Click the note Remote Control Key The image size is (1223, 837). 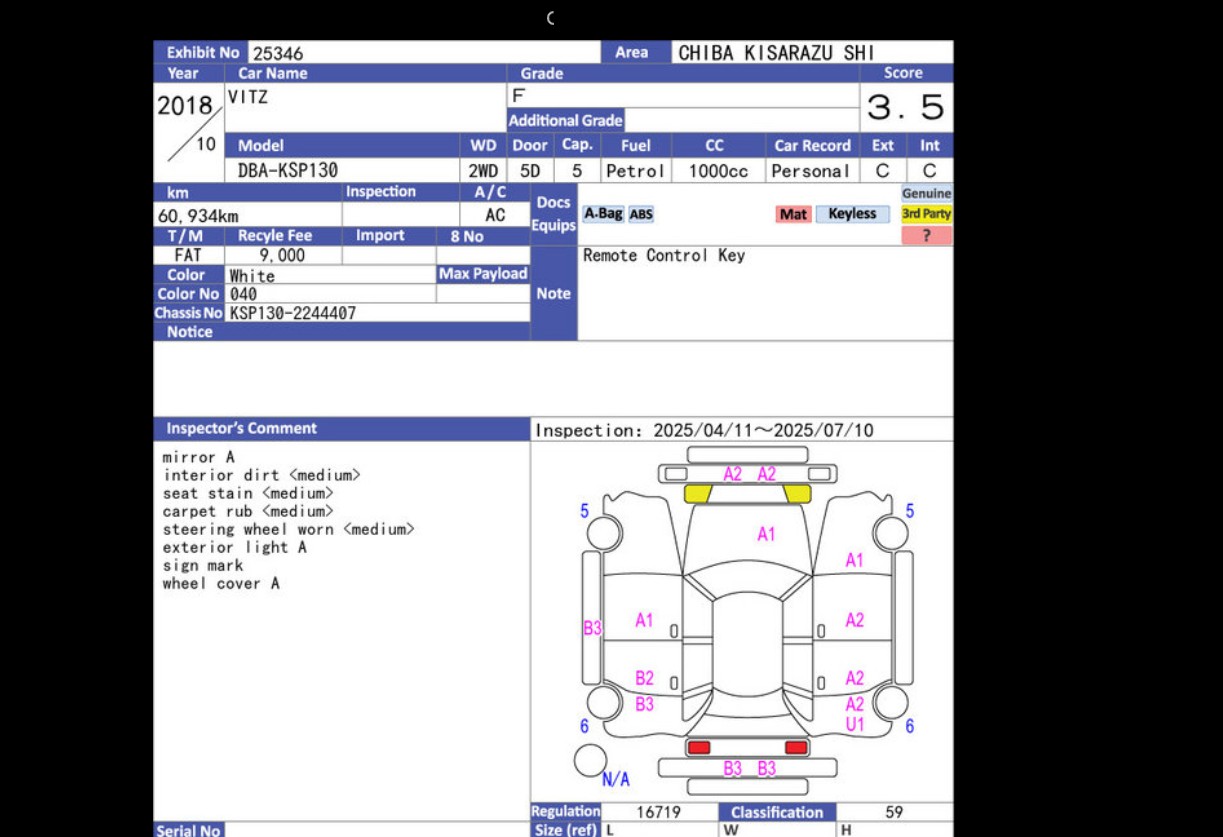coord(664,255)
